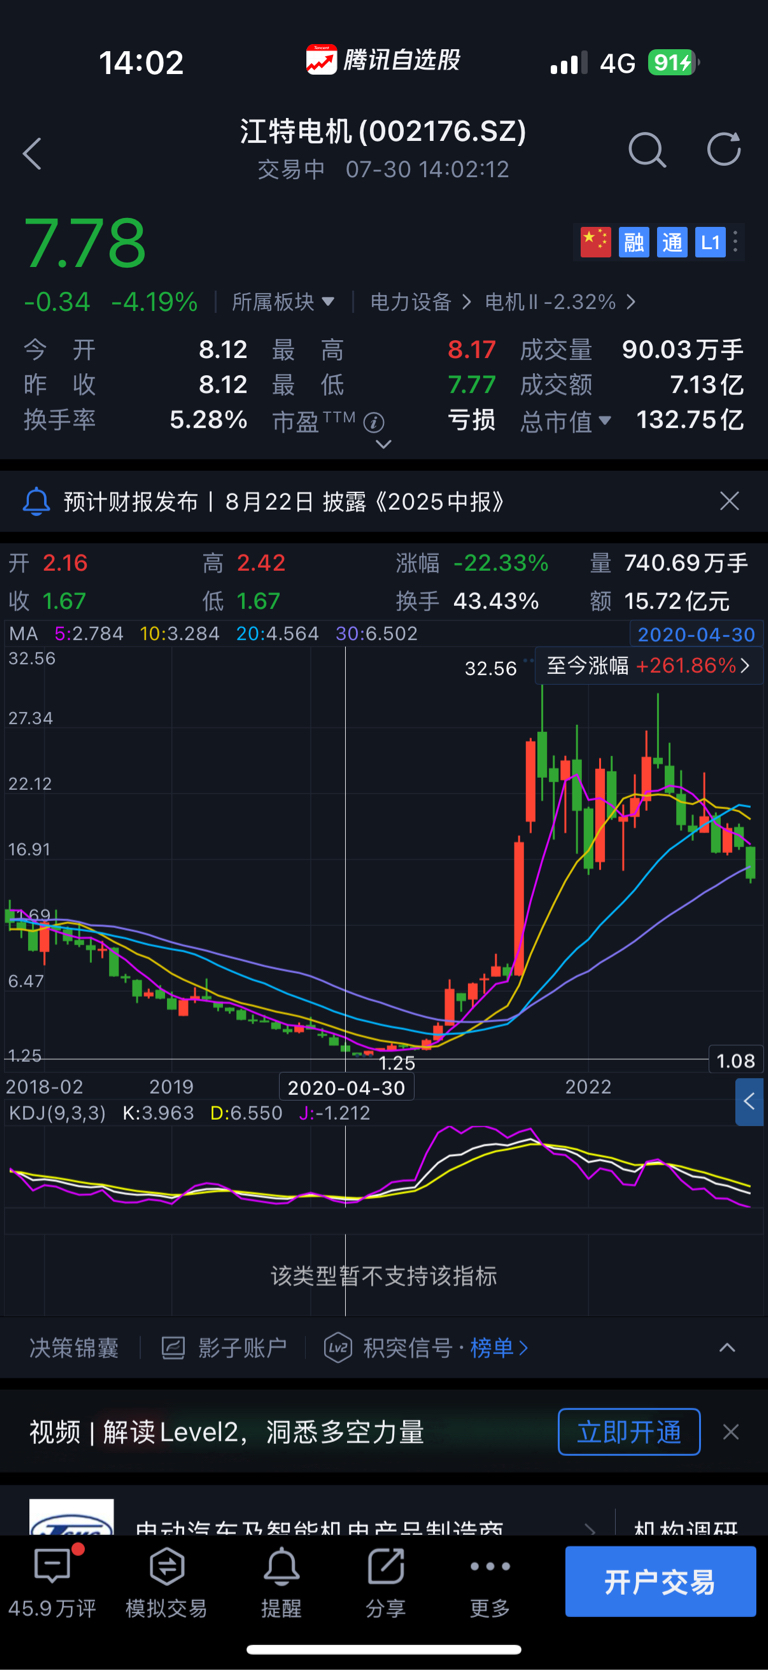Tap the 1.08 price axis label

pos(736,1061)
